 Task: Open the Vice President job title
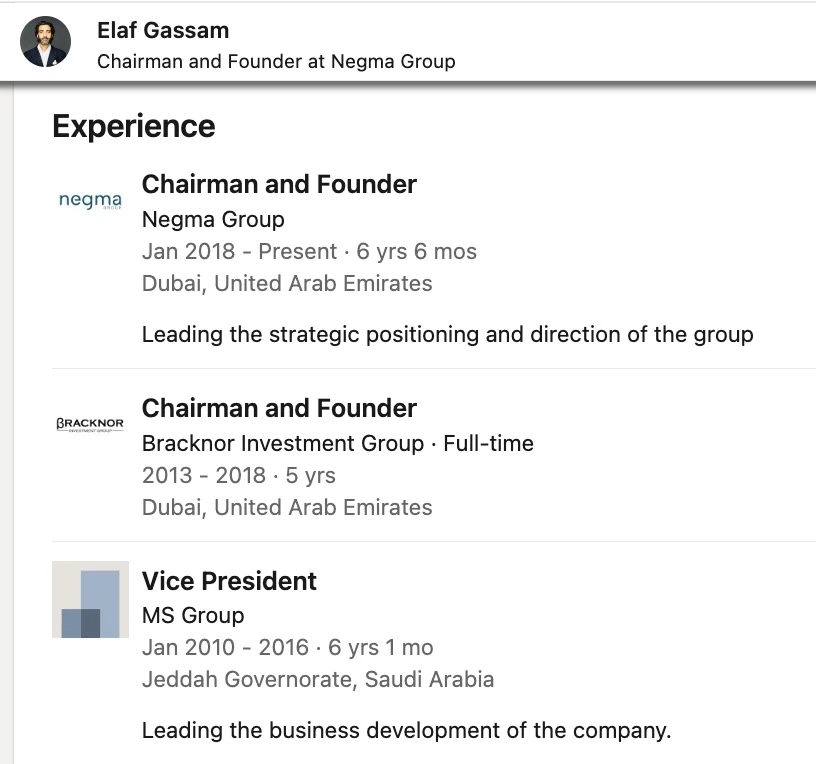229,581
